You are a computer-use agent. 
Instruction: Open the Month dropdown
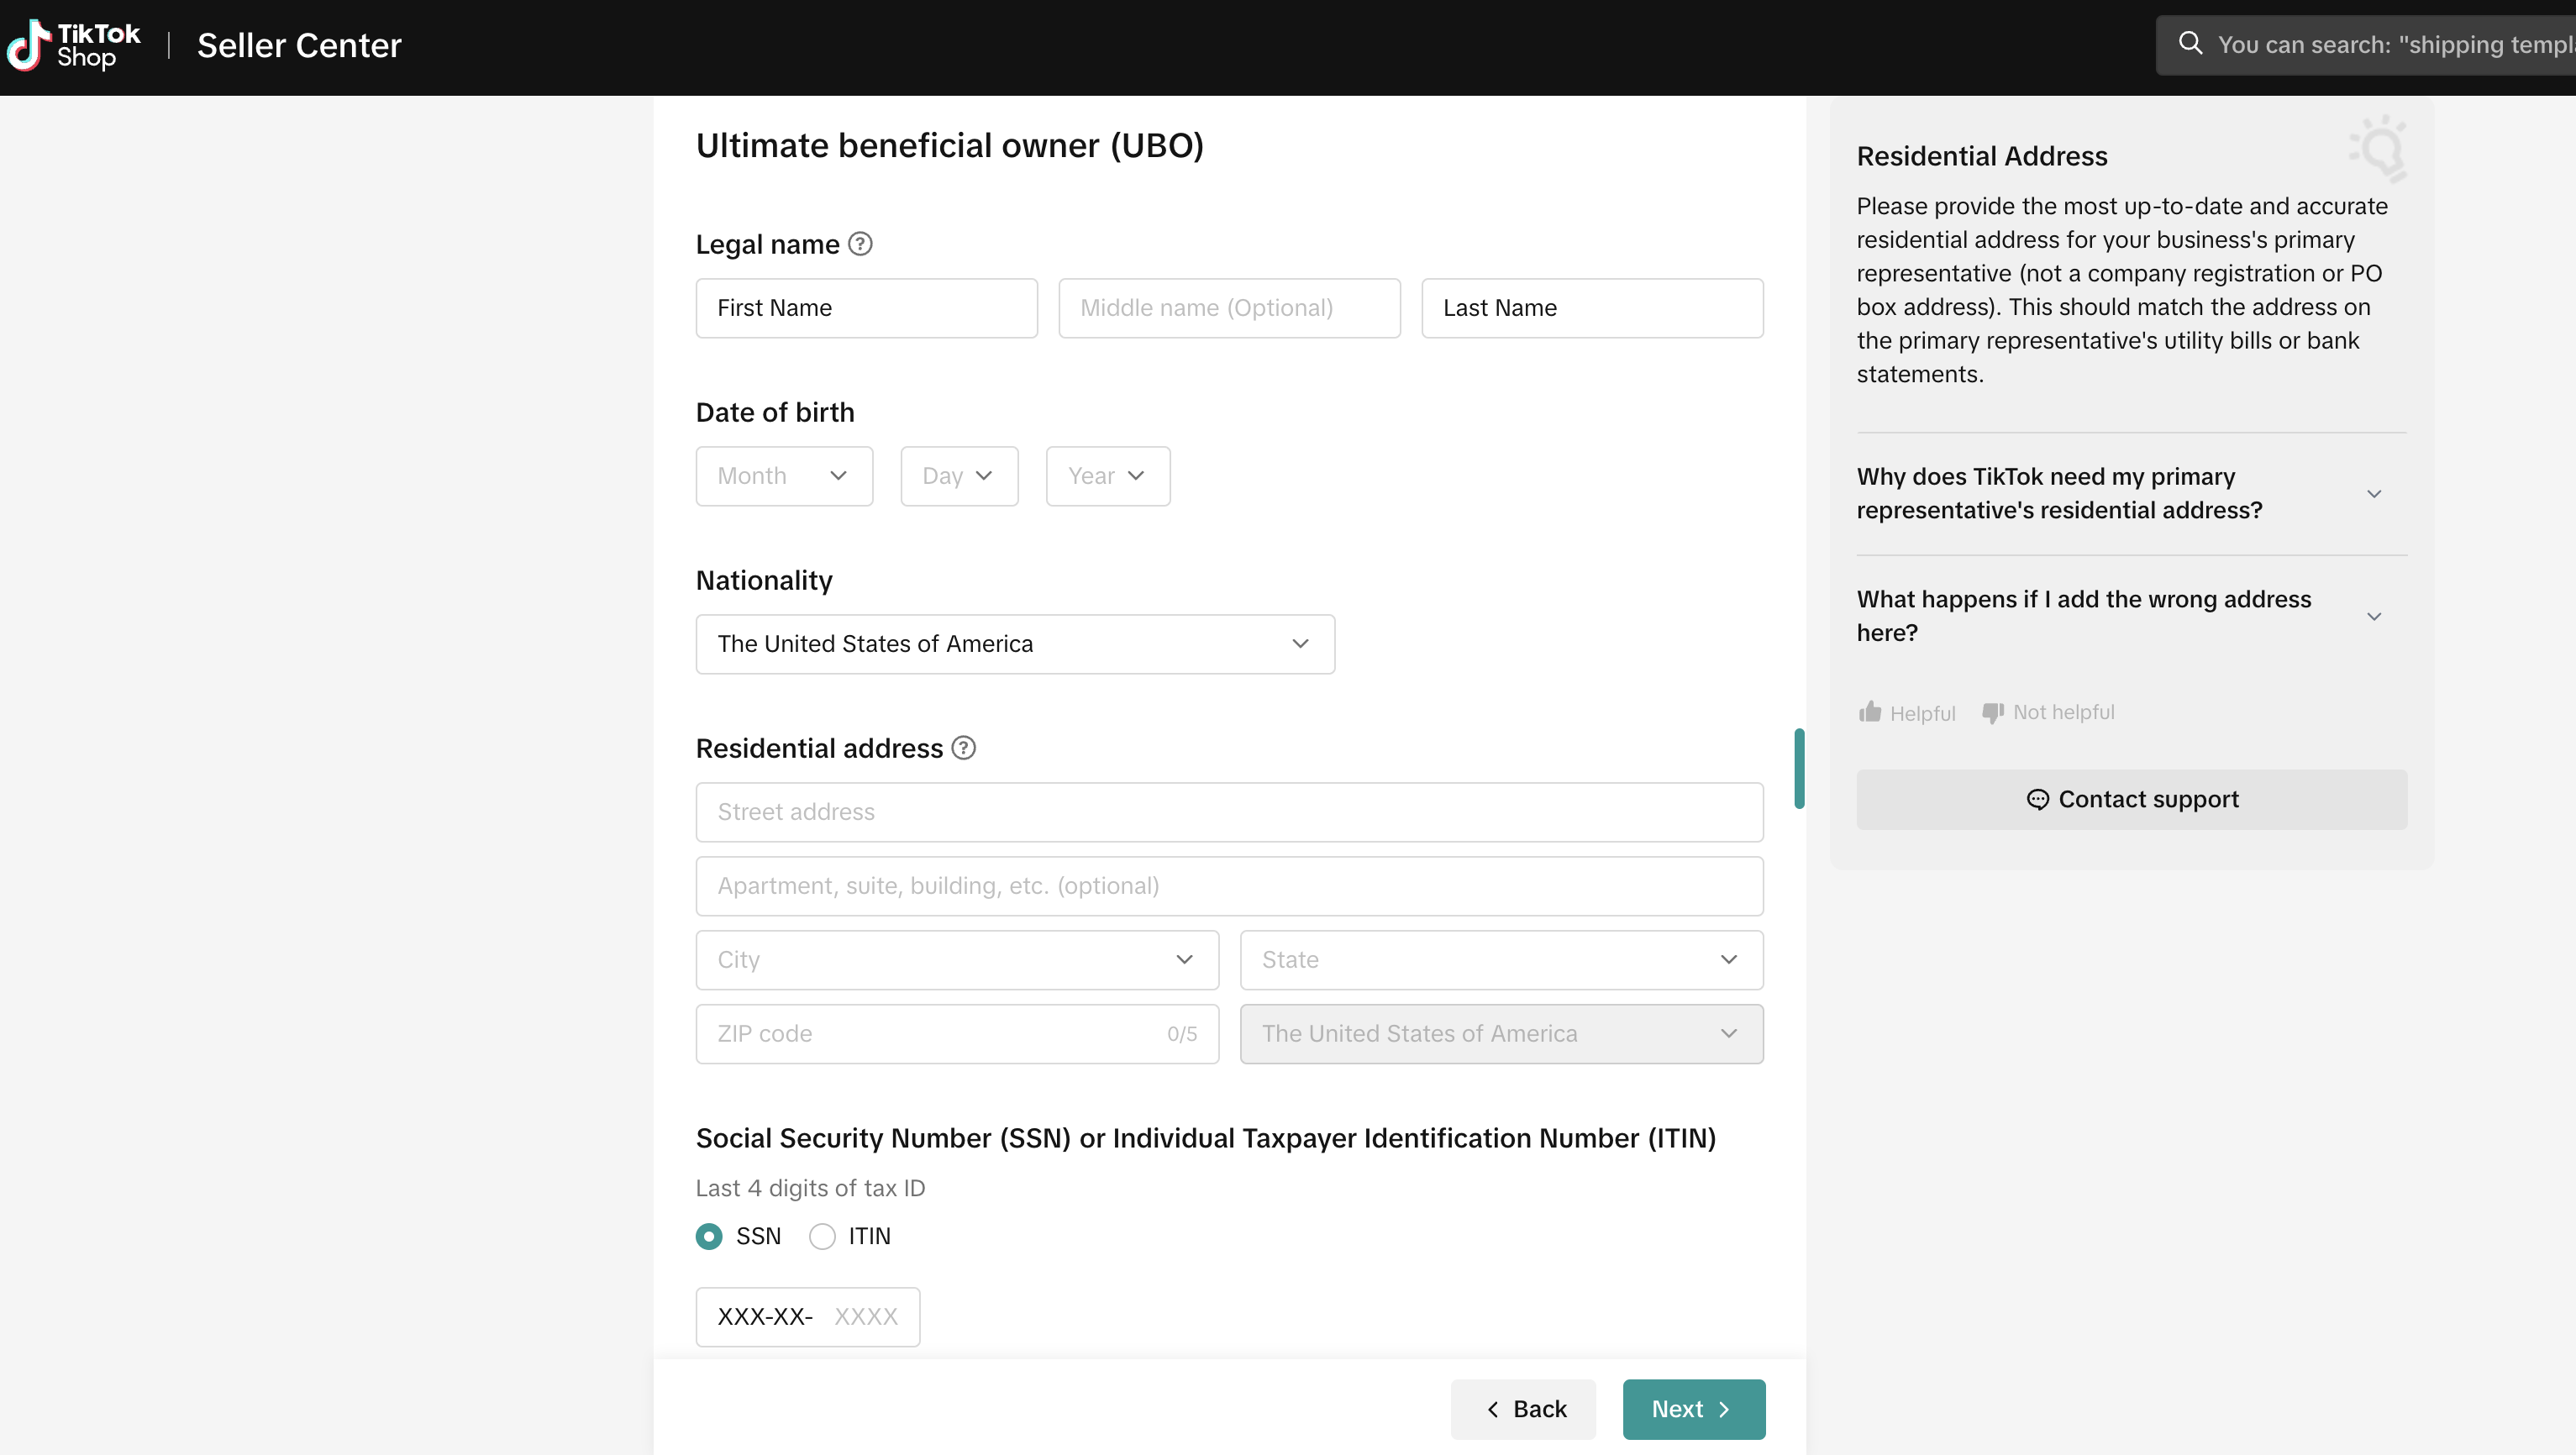click(x=784, y=476)
